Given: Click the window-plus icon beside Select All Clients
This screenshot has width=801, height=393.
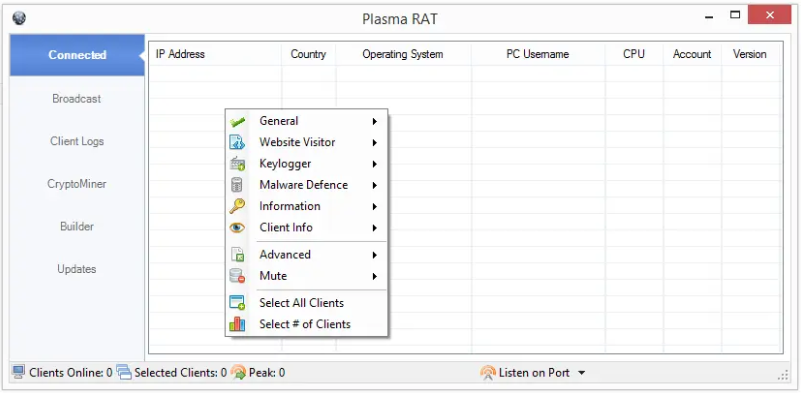Looking at the screenshot, I should [x=237, y=303].
